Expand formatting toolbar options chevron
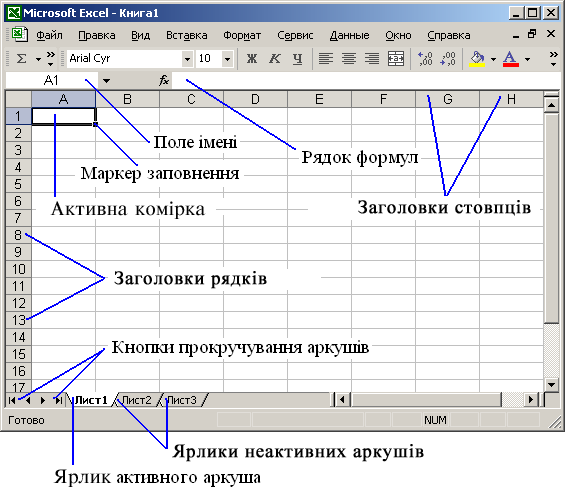 [553, 59]
